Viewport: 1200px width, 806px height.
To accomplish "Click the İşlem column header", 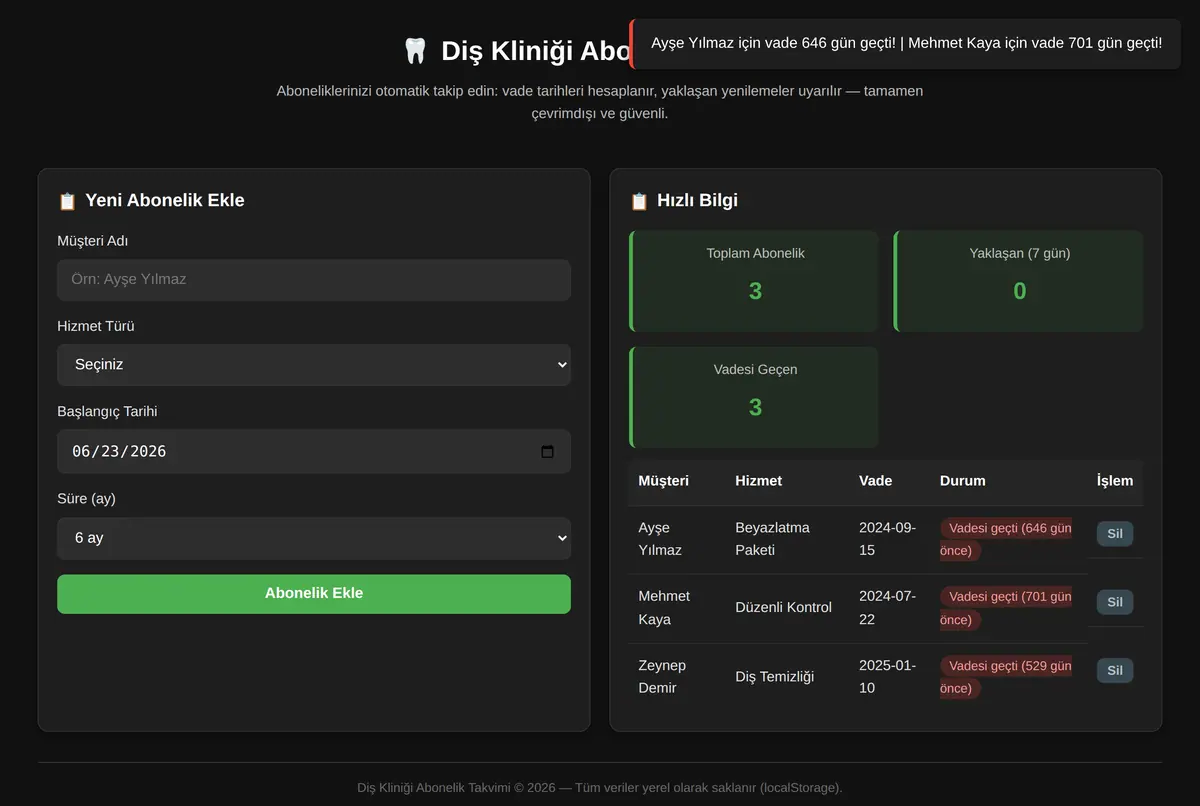I will point(1115,481).
